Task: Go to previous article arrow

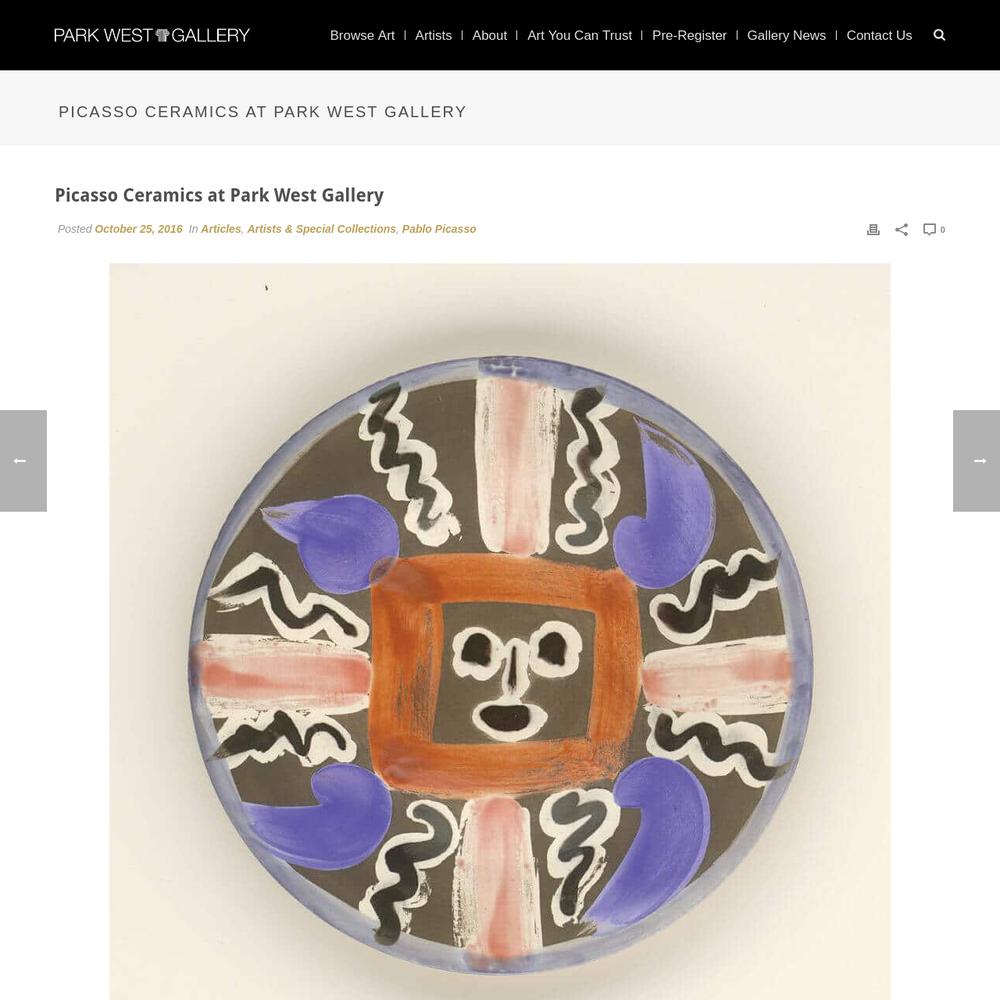Action: point(23,460)
